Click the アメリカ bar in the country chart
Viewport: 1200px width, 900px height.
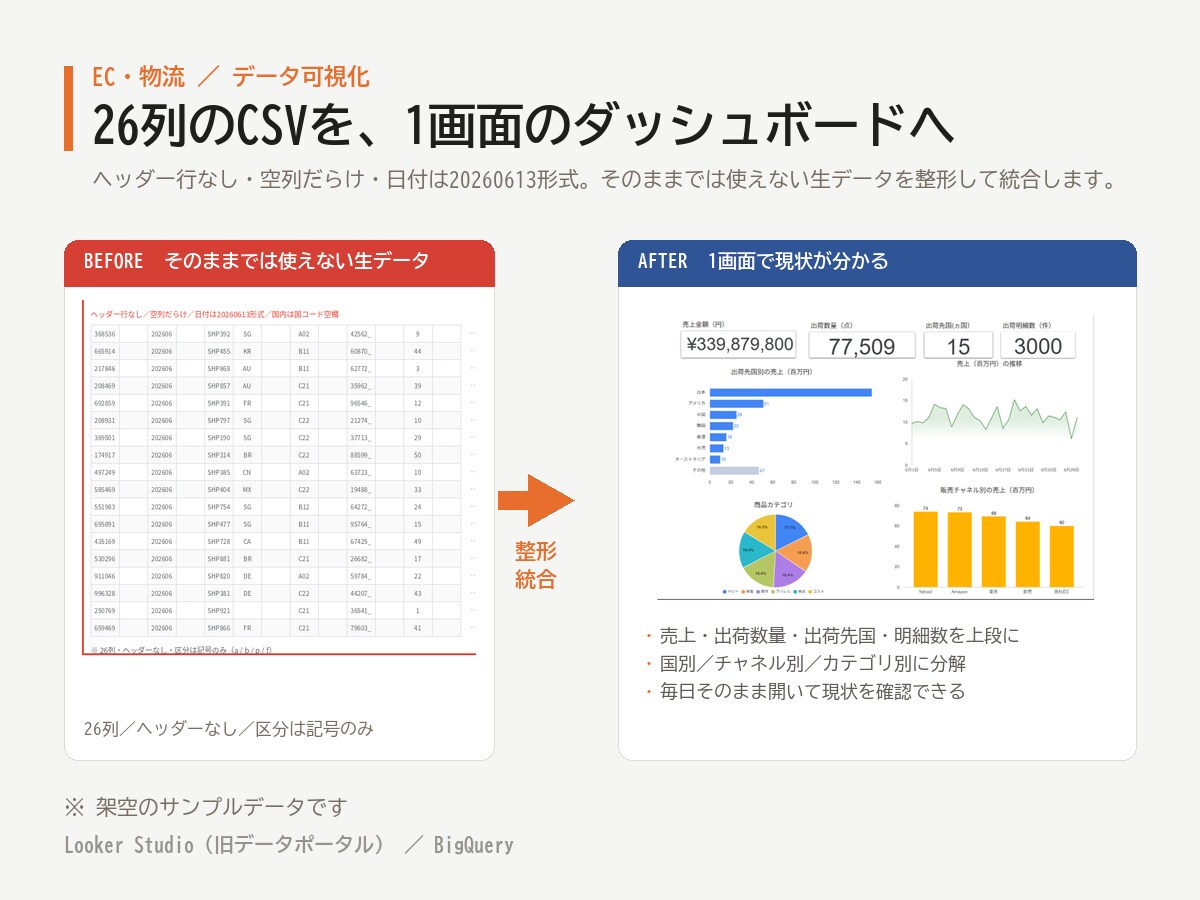736,403
